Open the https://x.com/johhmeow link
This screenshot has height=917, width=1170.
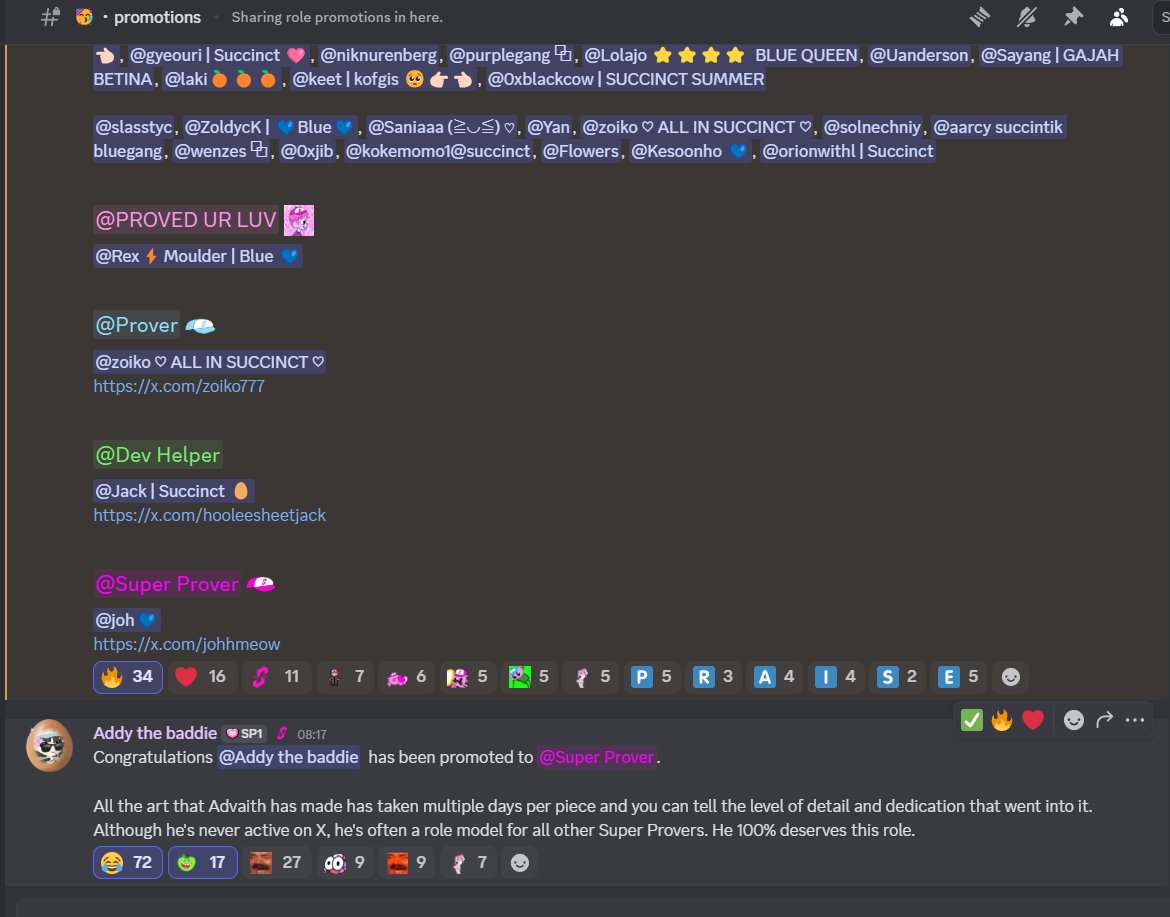click(x=187, y=644)
